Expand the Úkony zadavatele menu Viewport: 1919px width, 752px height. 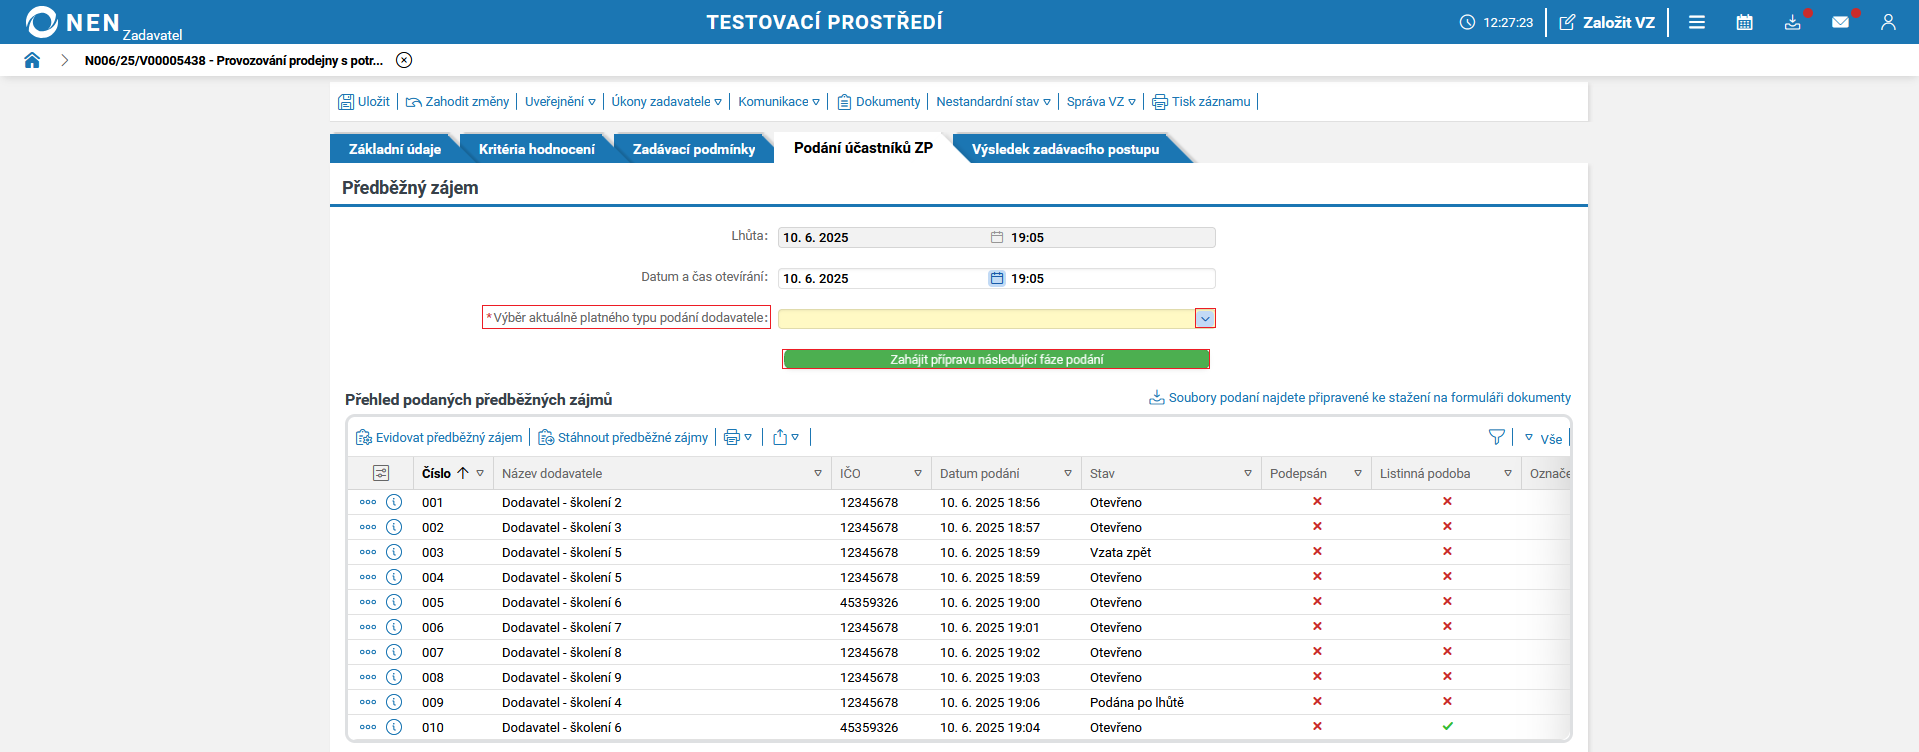[x=666, y=101]
